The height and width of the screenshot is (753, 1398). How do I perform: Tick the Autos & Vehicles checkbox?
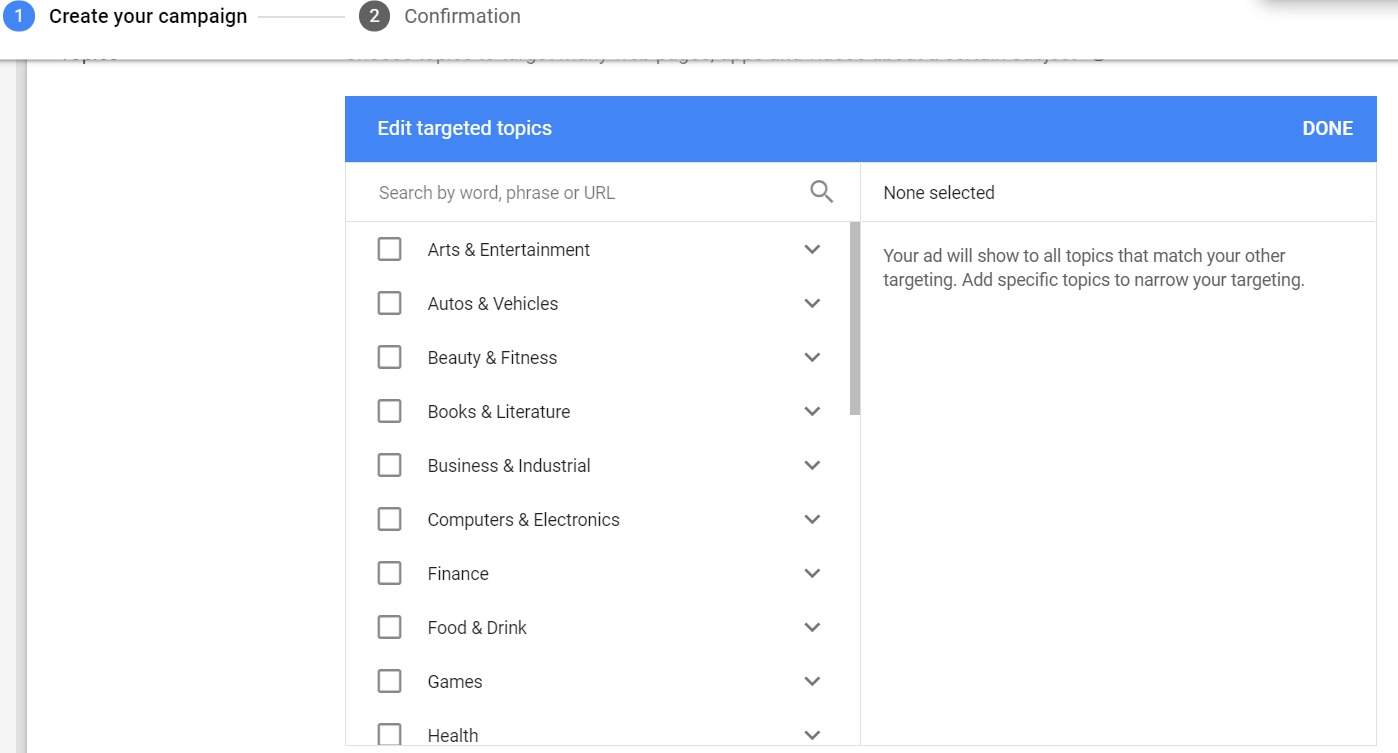[389, 303]
